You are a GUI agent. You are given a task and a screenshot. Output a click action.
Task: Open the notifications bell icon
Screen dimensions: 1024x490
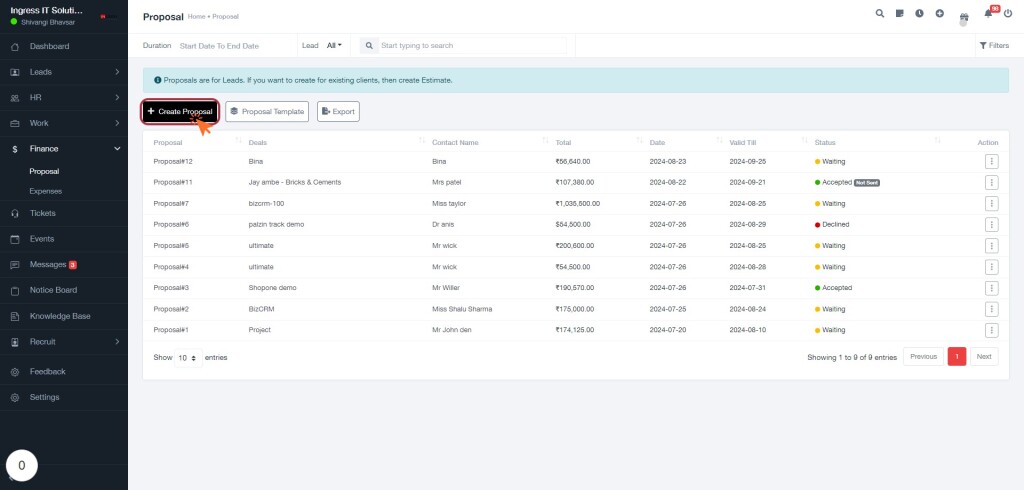coord(988,14)
